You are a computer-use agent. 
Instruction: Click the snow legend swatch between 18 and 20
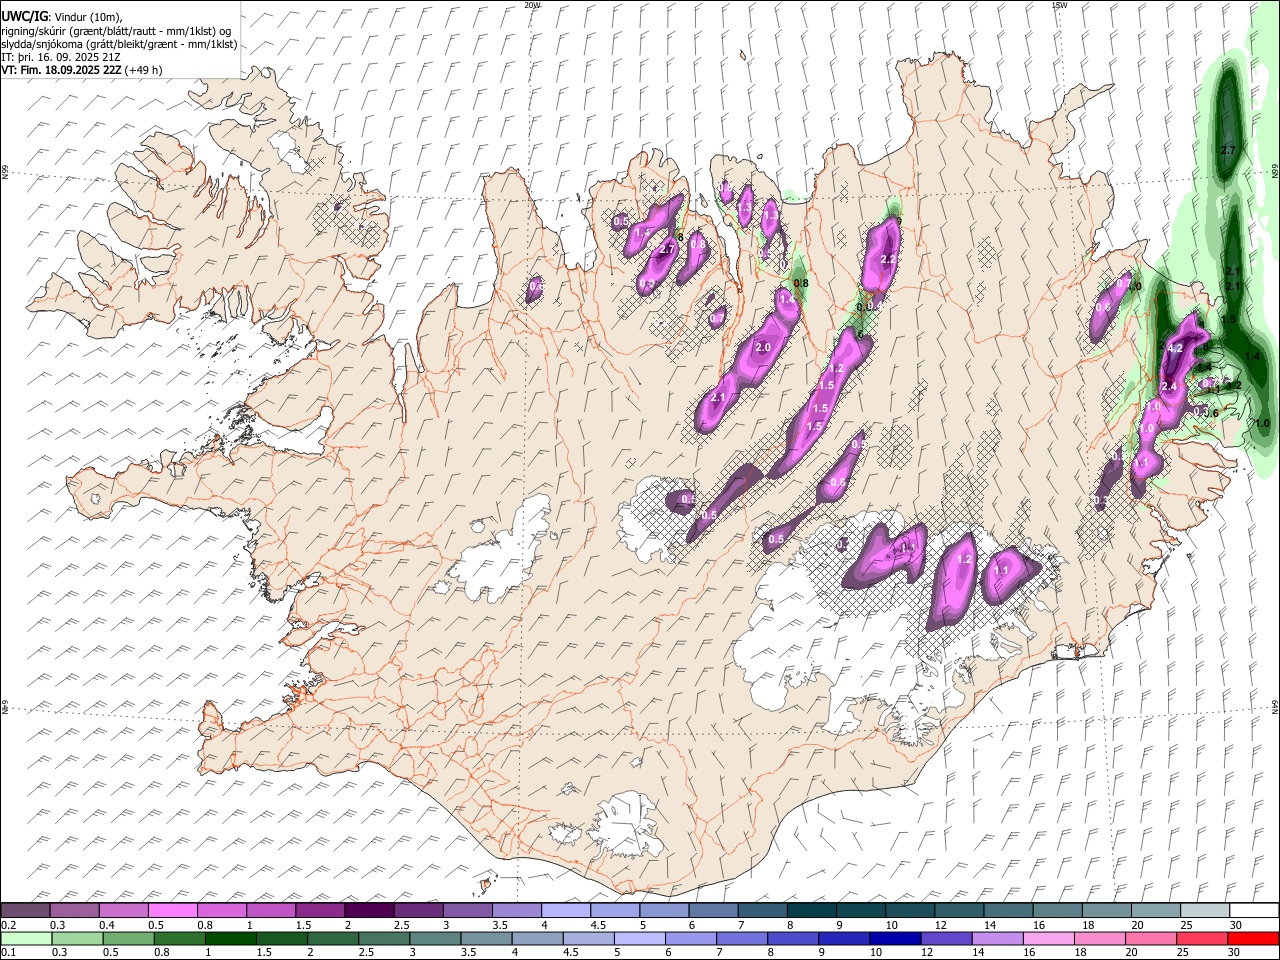point(1105,911)
